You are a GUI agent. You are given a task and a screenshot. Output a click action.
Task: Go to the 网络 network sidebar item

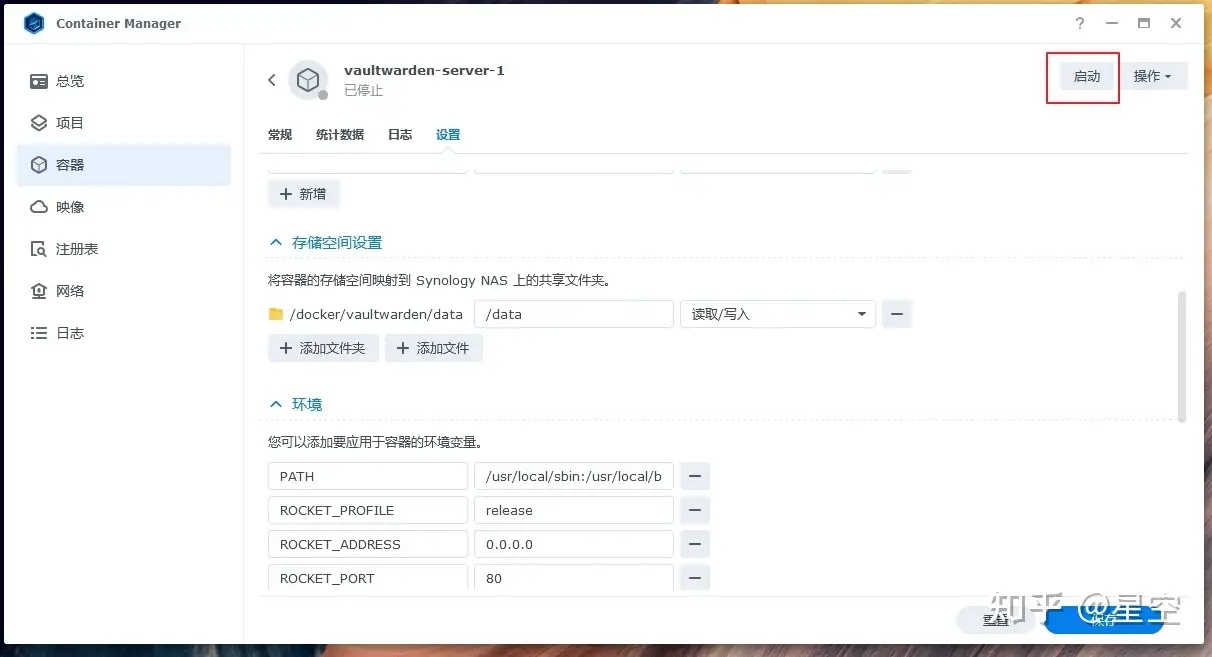click(70, 291)
